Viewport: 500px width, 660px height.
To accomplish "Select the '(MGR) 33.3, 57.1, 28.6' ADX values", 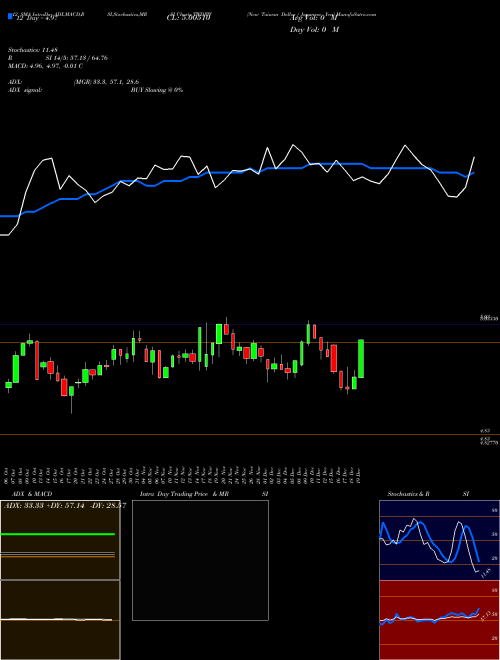I will [x=106, y=82].
